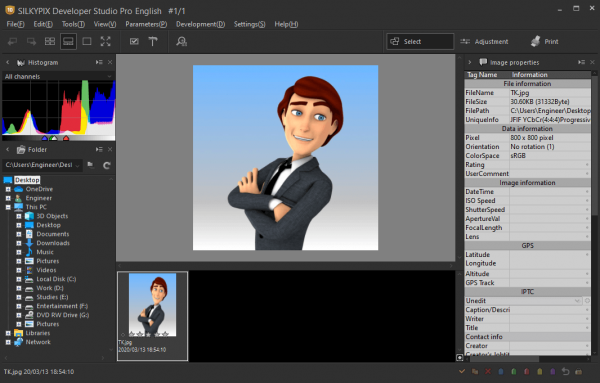Open Image properties panel options icon

[x=582, y=62]
